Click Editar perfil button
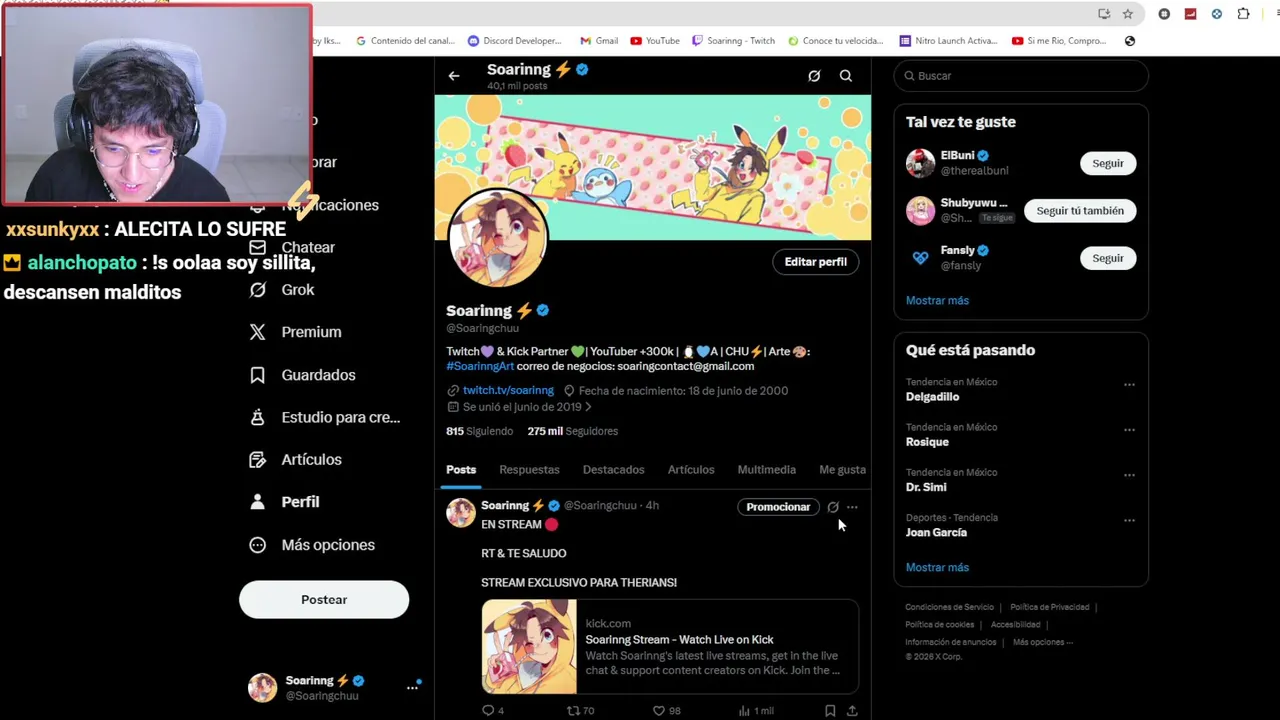 coord(815,262)
